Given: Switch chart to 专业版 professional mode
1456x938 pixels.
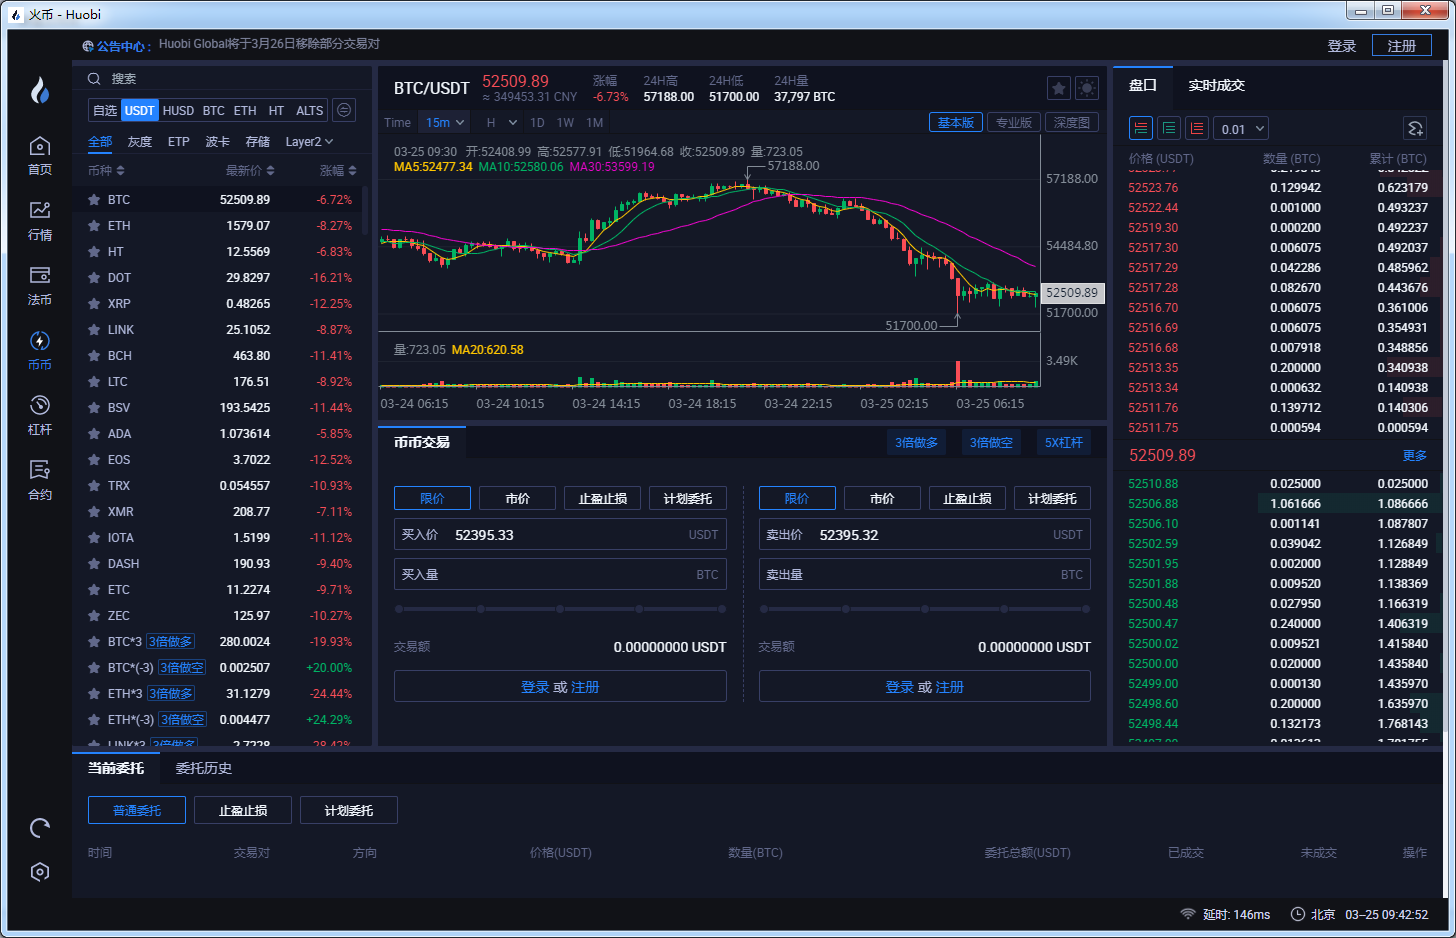Looking at the screenshot, I should pyautogui.click(x=1014, y=122).
